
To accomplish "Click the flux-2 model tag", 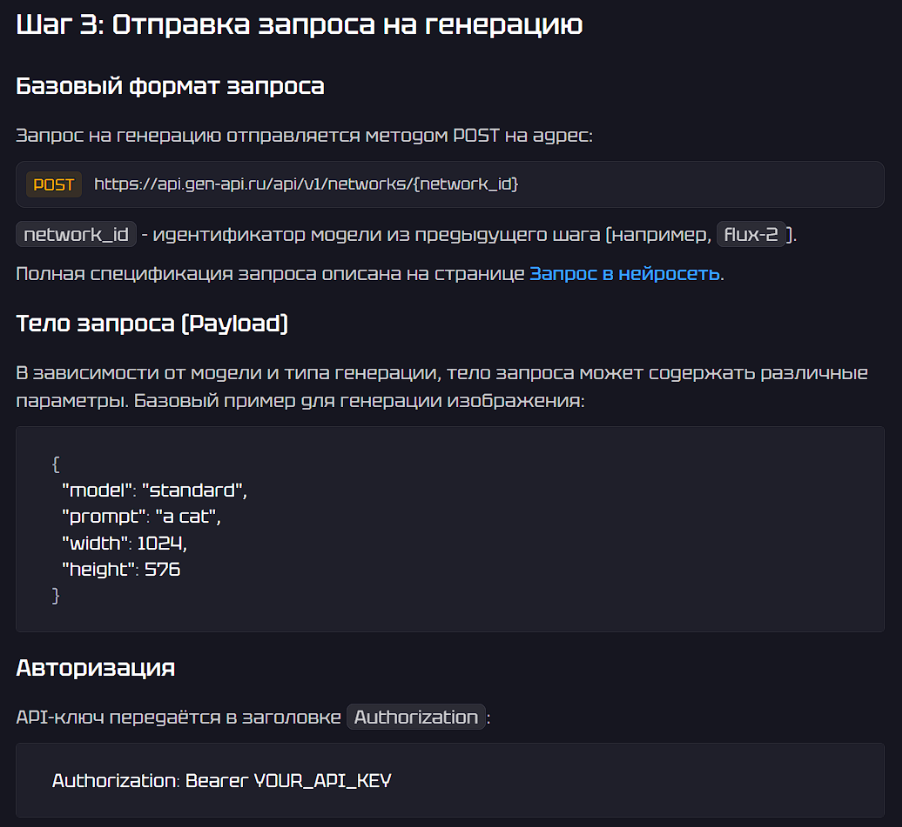I will [752, 234].
